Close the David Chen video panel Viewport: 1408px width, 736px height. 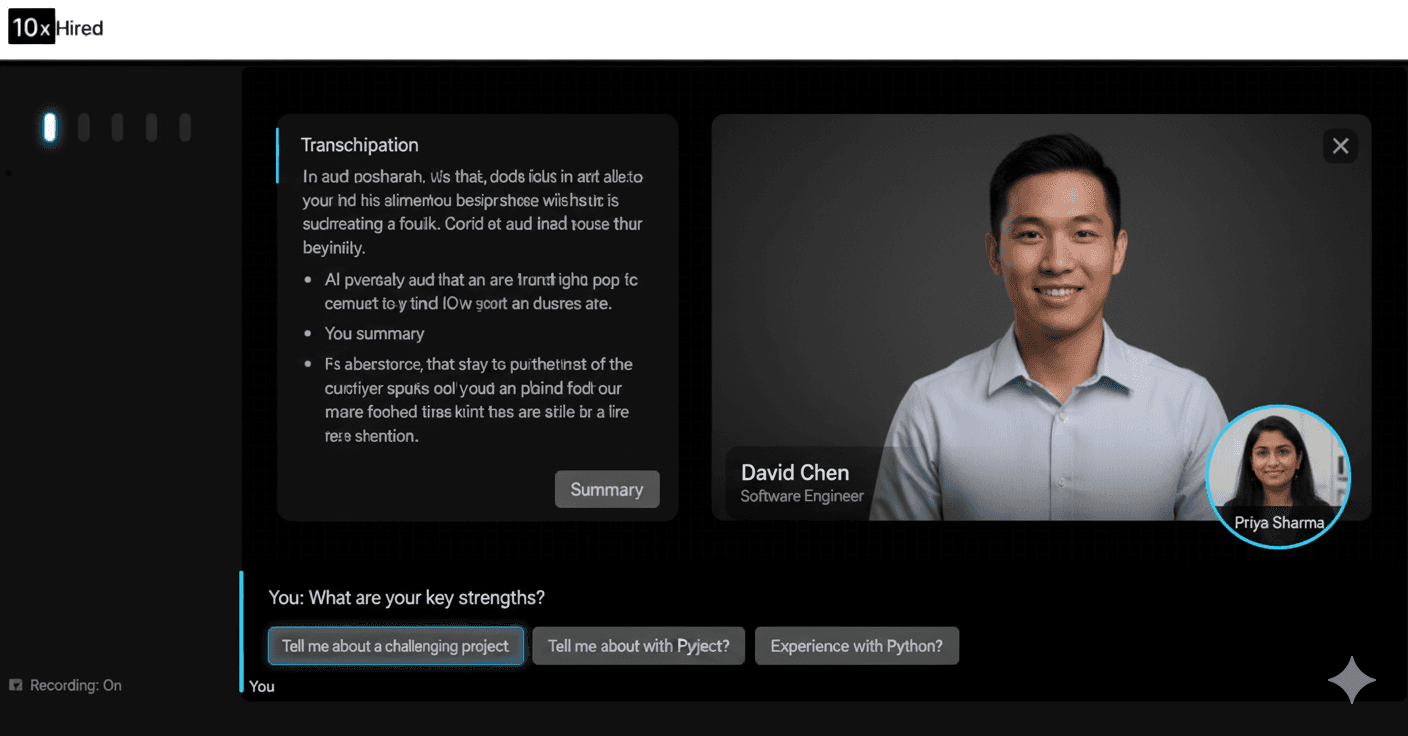tap(1341, 146)
